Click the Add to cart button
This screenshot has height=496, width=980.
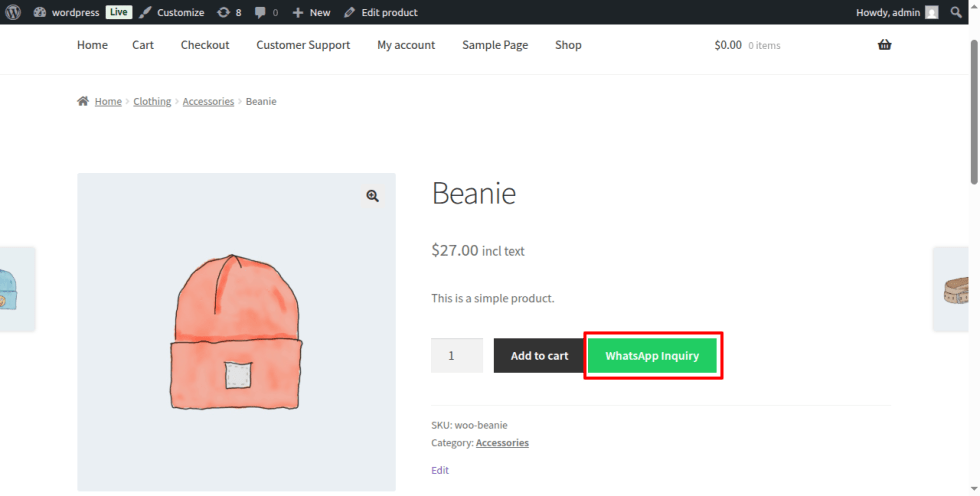pos(539,355)
